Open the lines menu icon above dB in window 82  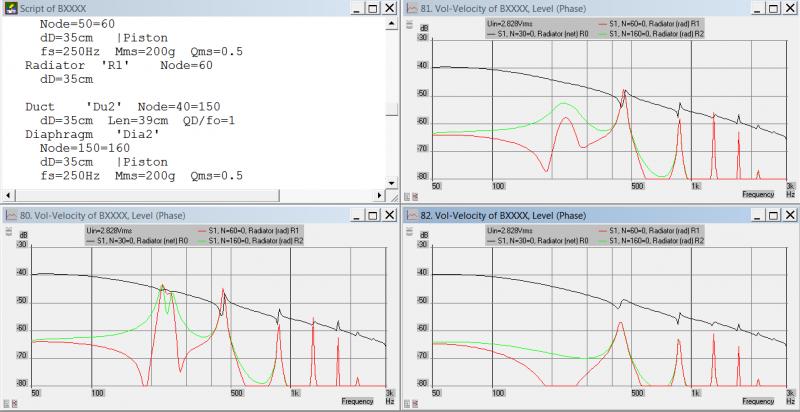pos(409,231)
